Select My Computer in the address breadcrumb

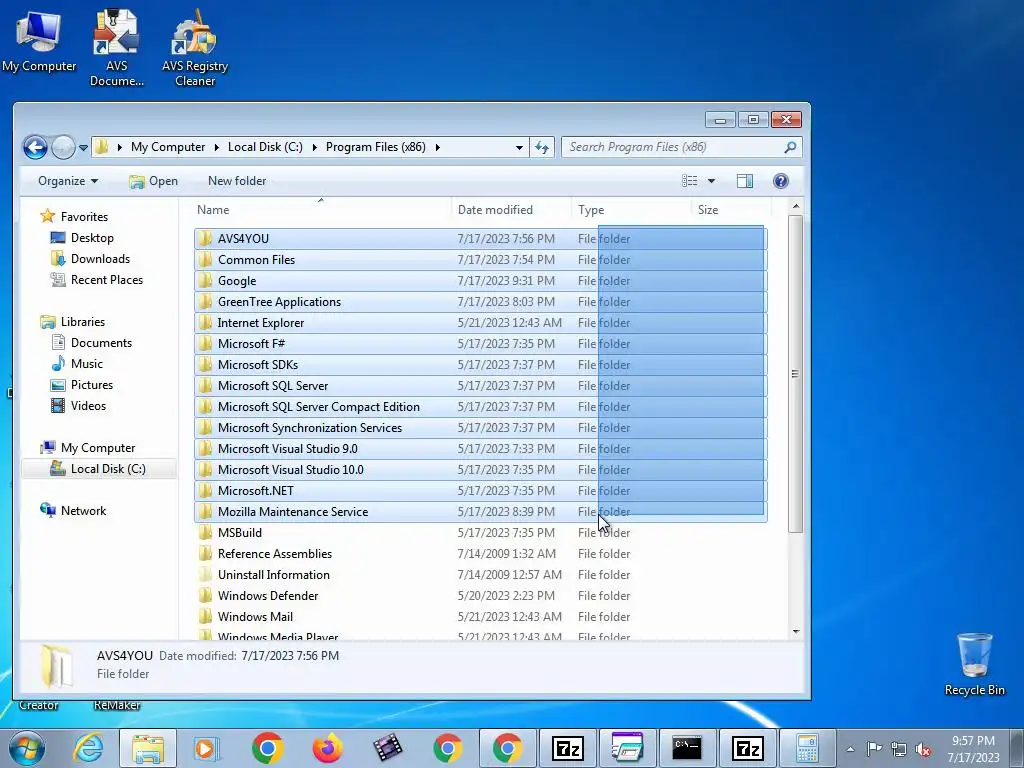pyautogui.click(x=168, y=147)
